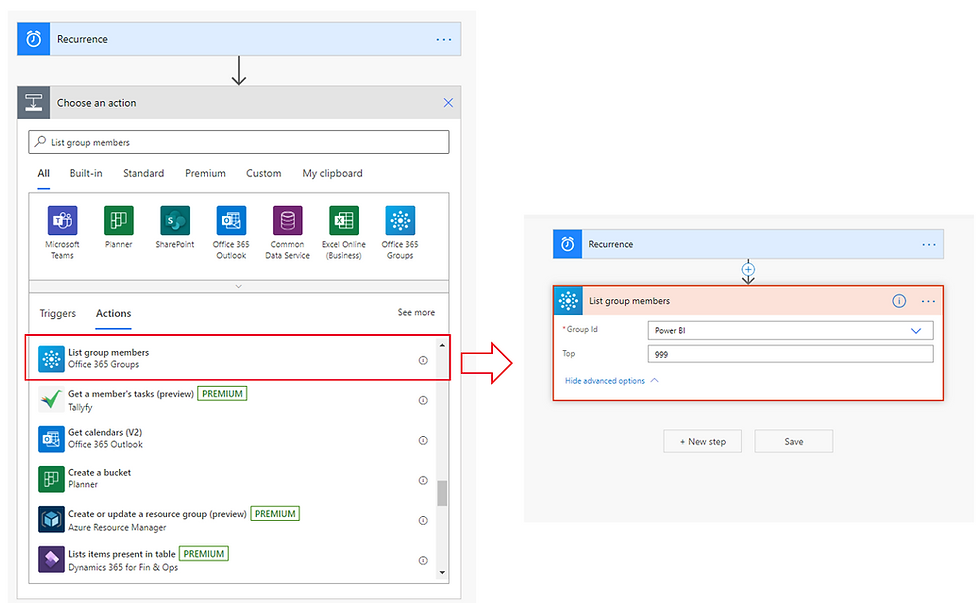The image size is (980, 603).
Task: Show info on List group members card
Action: 899,301
